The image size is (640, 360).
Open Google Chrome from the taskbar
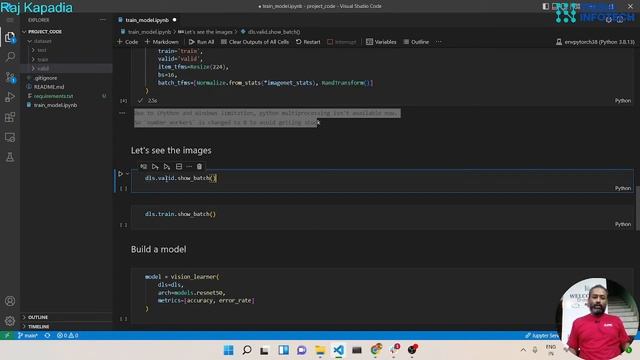(x=376, y=350)
